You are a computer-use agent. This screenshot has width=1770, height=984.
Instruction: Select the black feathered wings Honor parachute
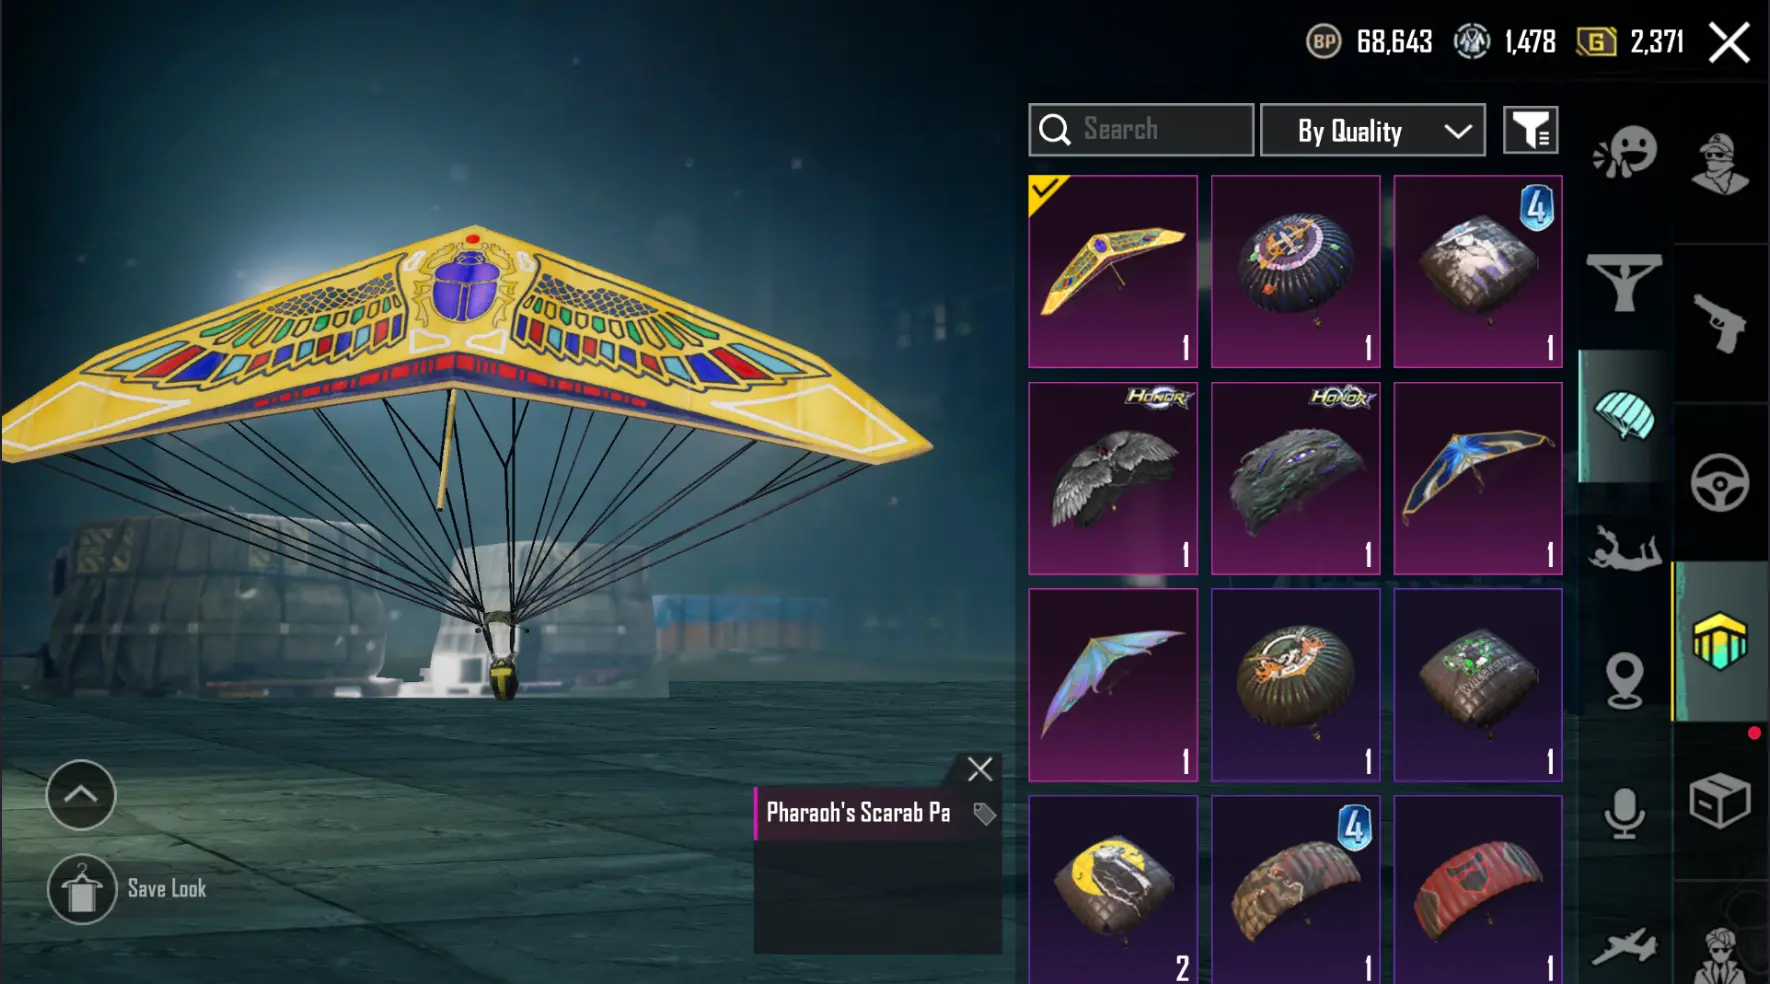click(1113, 478)
